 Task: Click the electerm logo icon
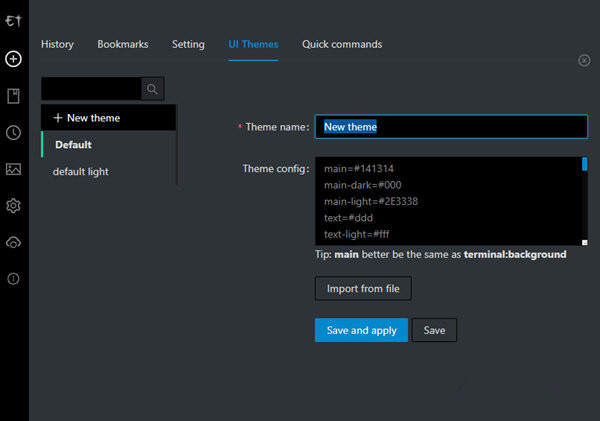point(14,20)
